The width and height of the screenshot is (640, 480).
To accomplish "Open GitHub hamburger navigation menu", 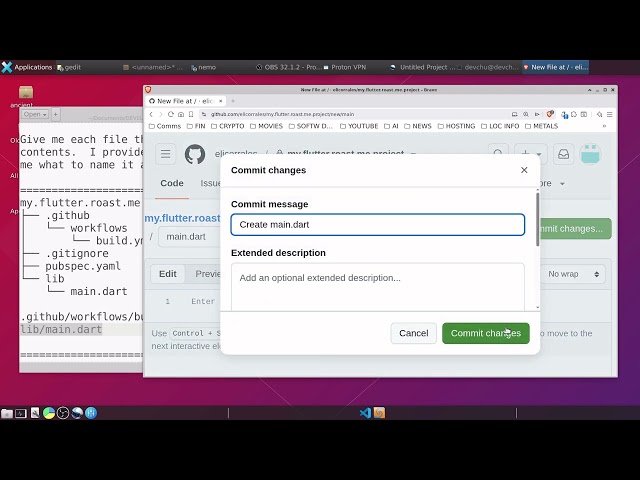I will point(165,154).
